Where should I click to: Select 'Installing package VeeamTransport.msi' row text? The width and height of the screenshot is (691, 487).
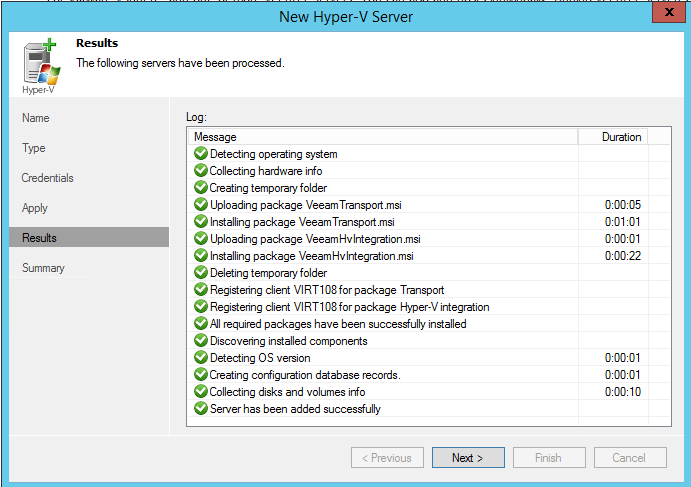[302, 222]
